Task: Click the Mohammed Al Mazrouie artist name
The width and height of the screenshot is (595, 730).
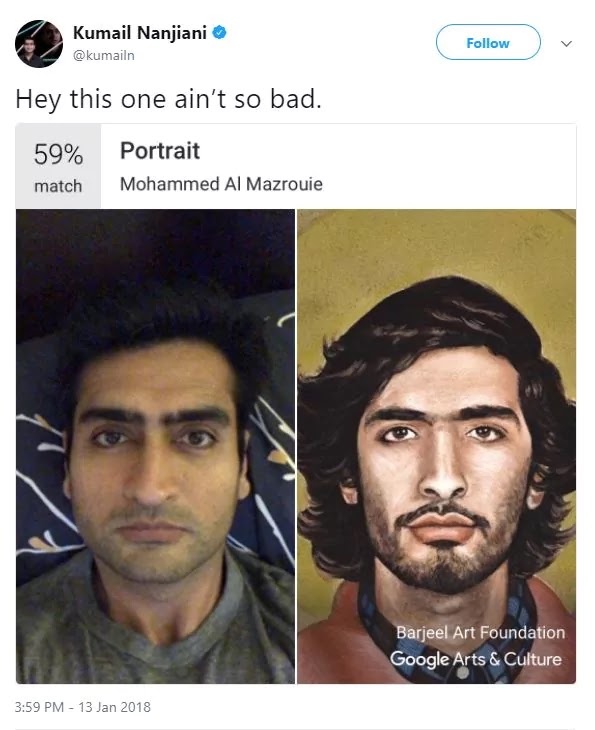Action: [x=221, y=184]
